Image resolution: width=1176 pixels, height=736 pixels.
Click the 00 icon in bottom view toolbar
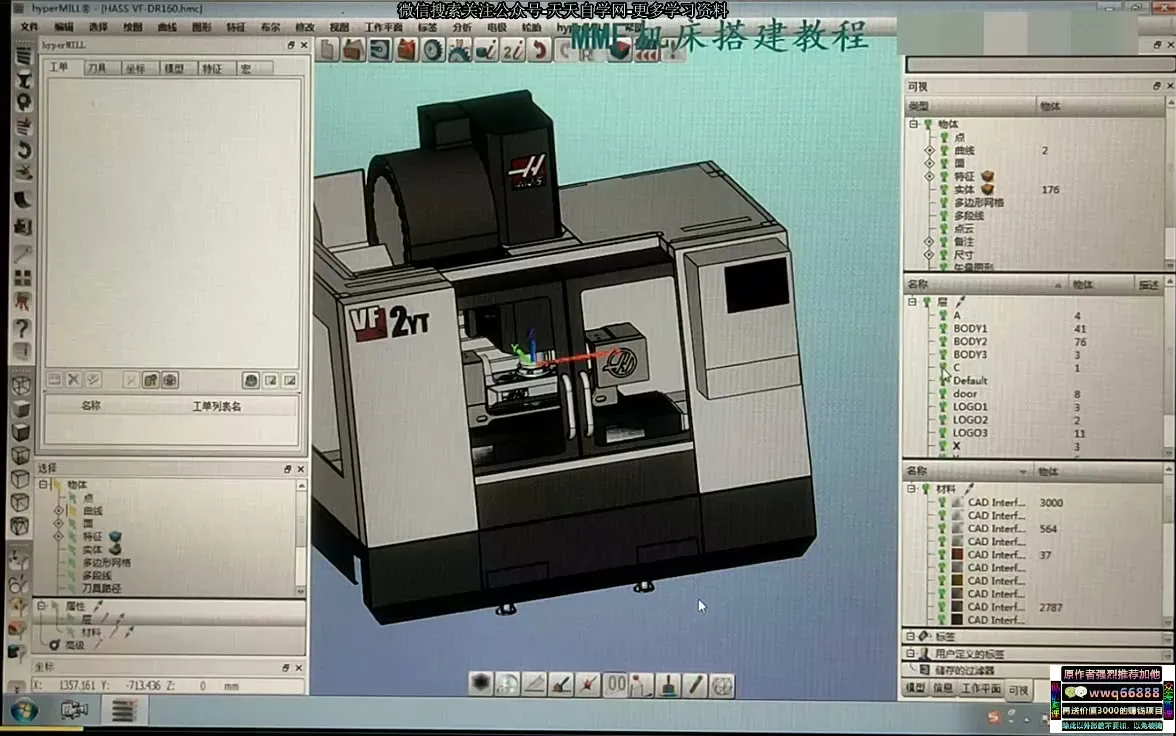(616, 684)
